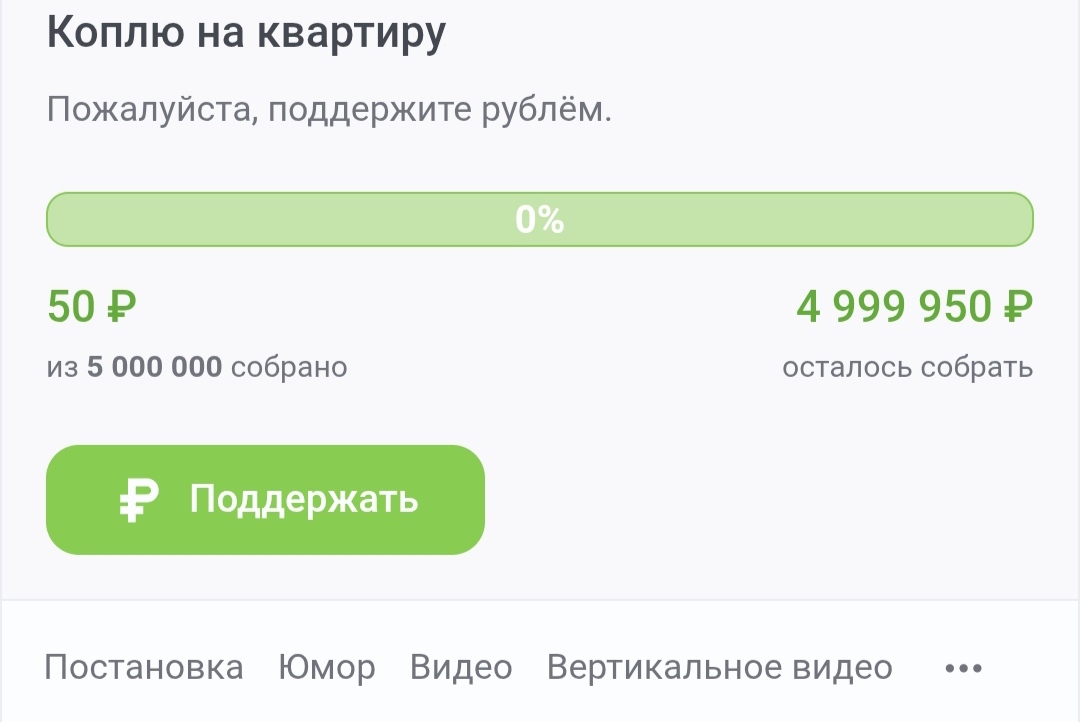Viewport: 1080px width, 722px height.
Task: Click the collected amount 50
Action: point(72,307)
